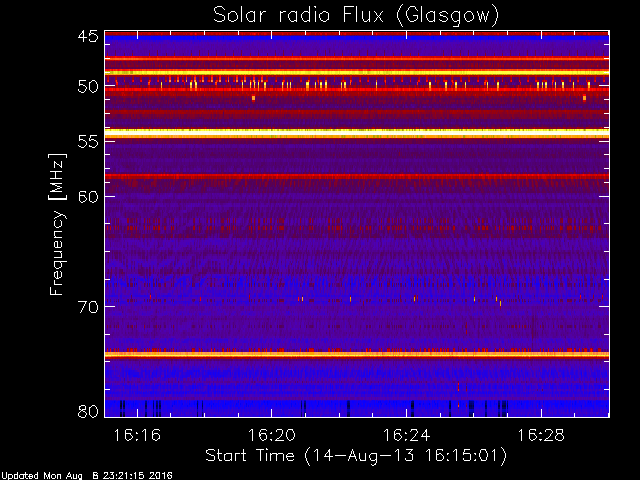Click the bright blue strip near 80 MHz
The image size is (640, 480).
357,408
